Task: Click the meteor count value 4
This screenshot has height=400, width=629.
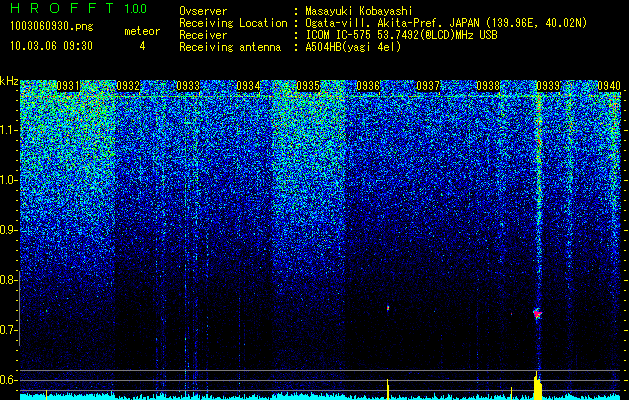Action: [142, 46]
